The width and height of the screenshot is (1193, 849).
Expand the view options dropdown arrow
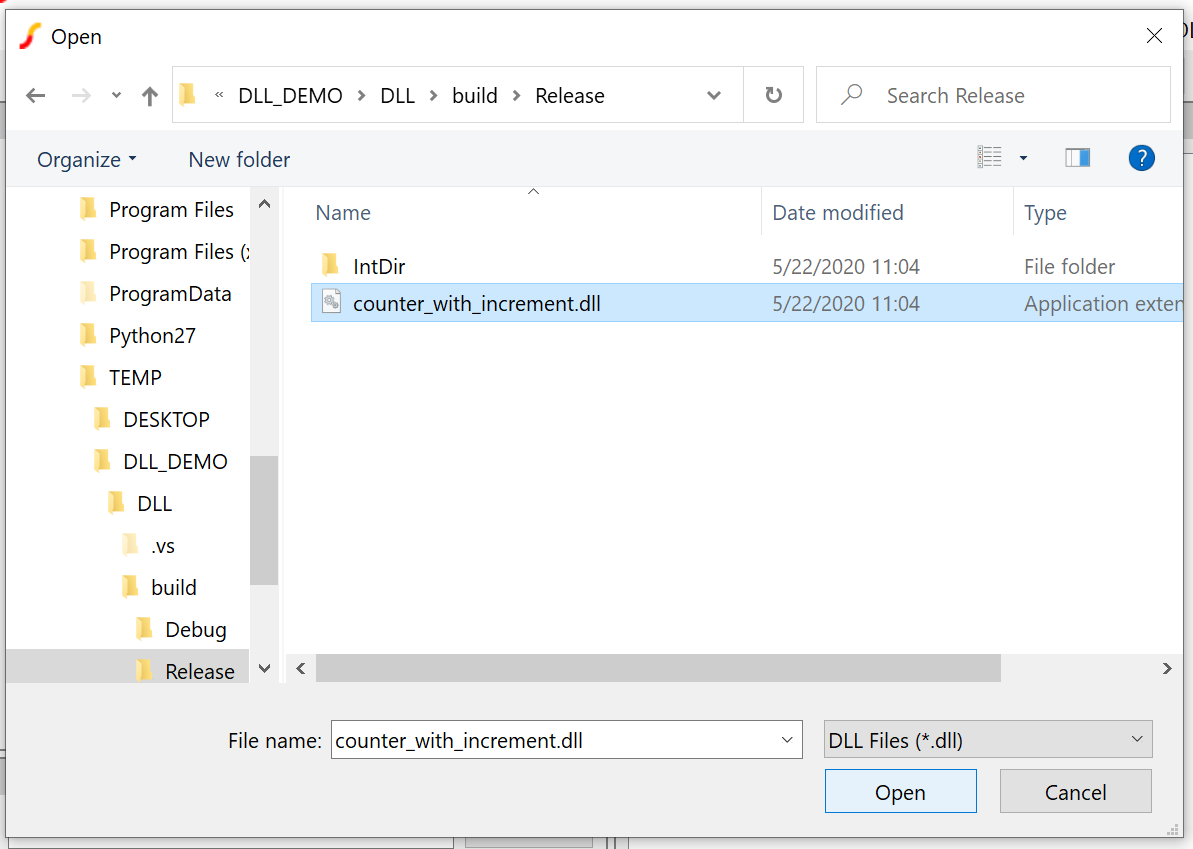click(1023, 158)
